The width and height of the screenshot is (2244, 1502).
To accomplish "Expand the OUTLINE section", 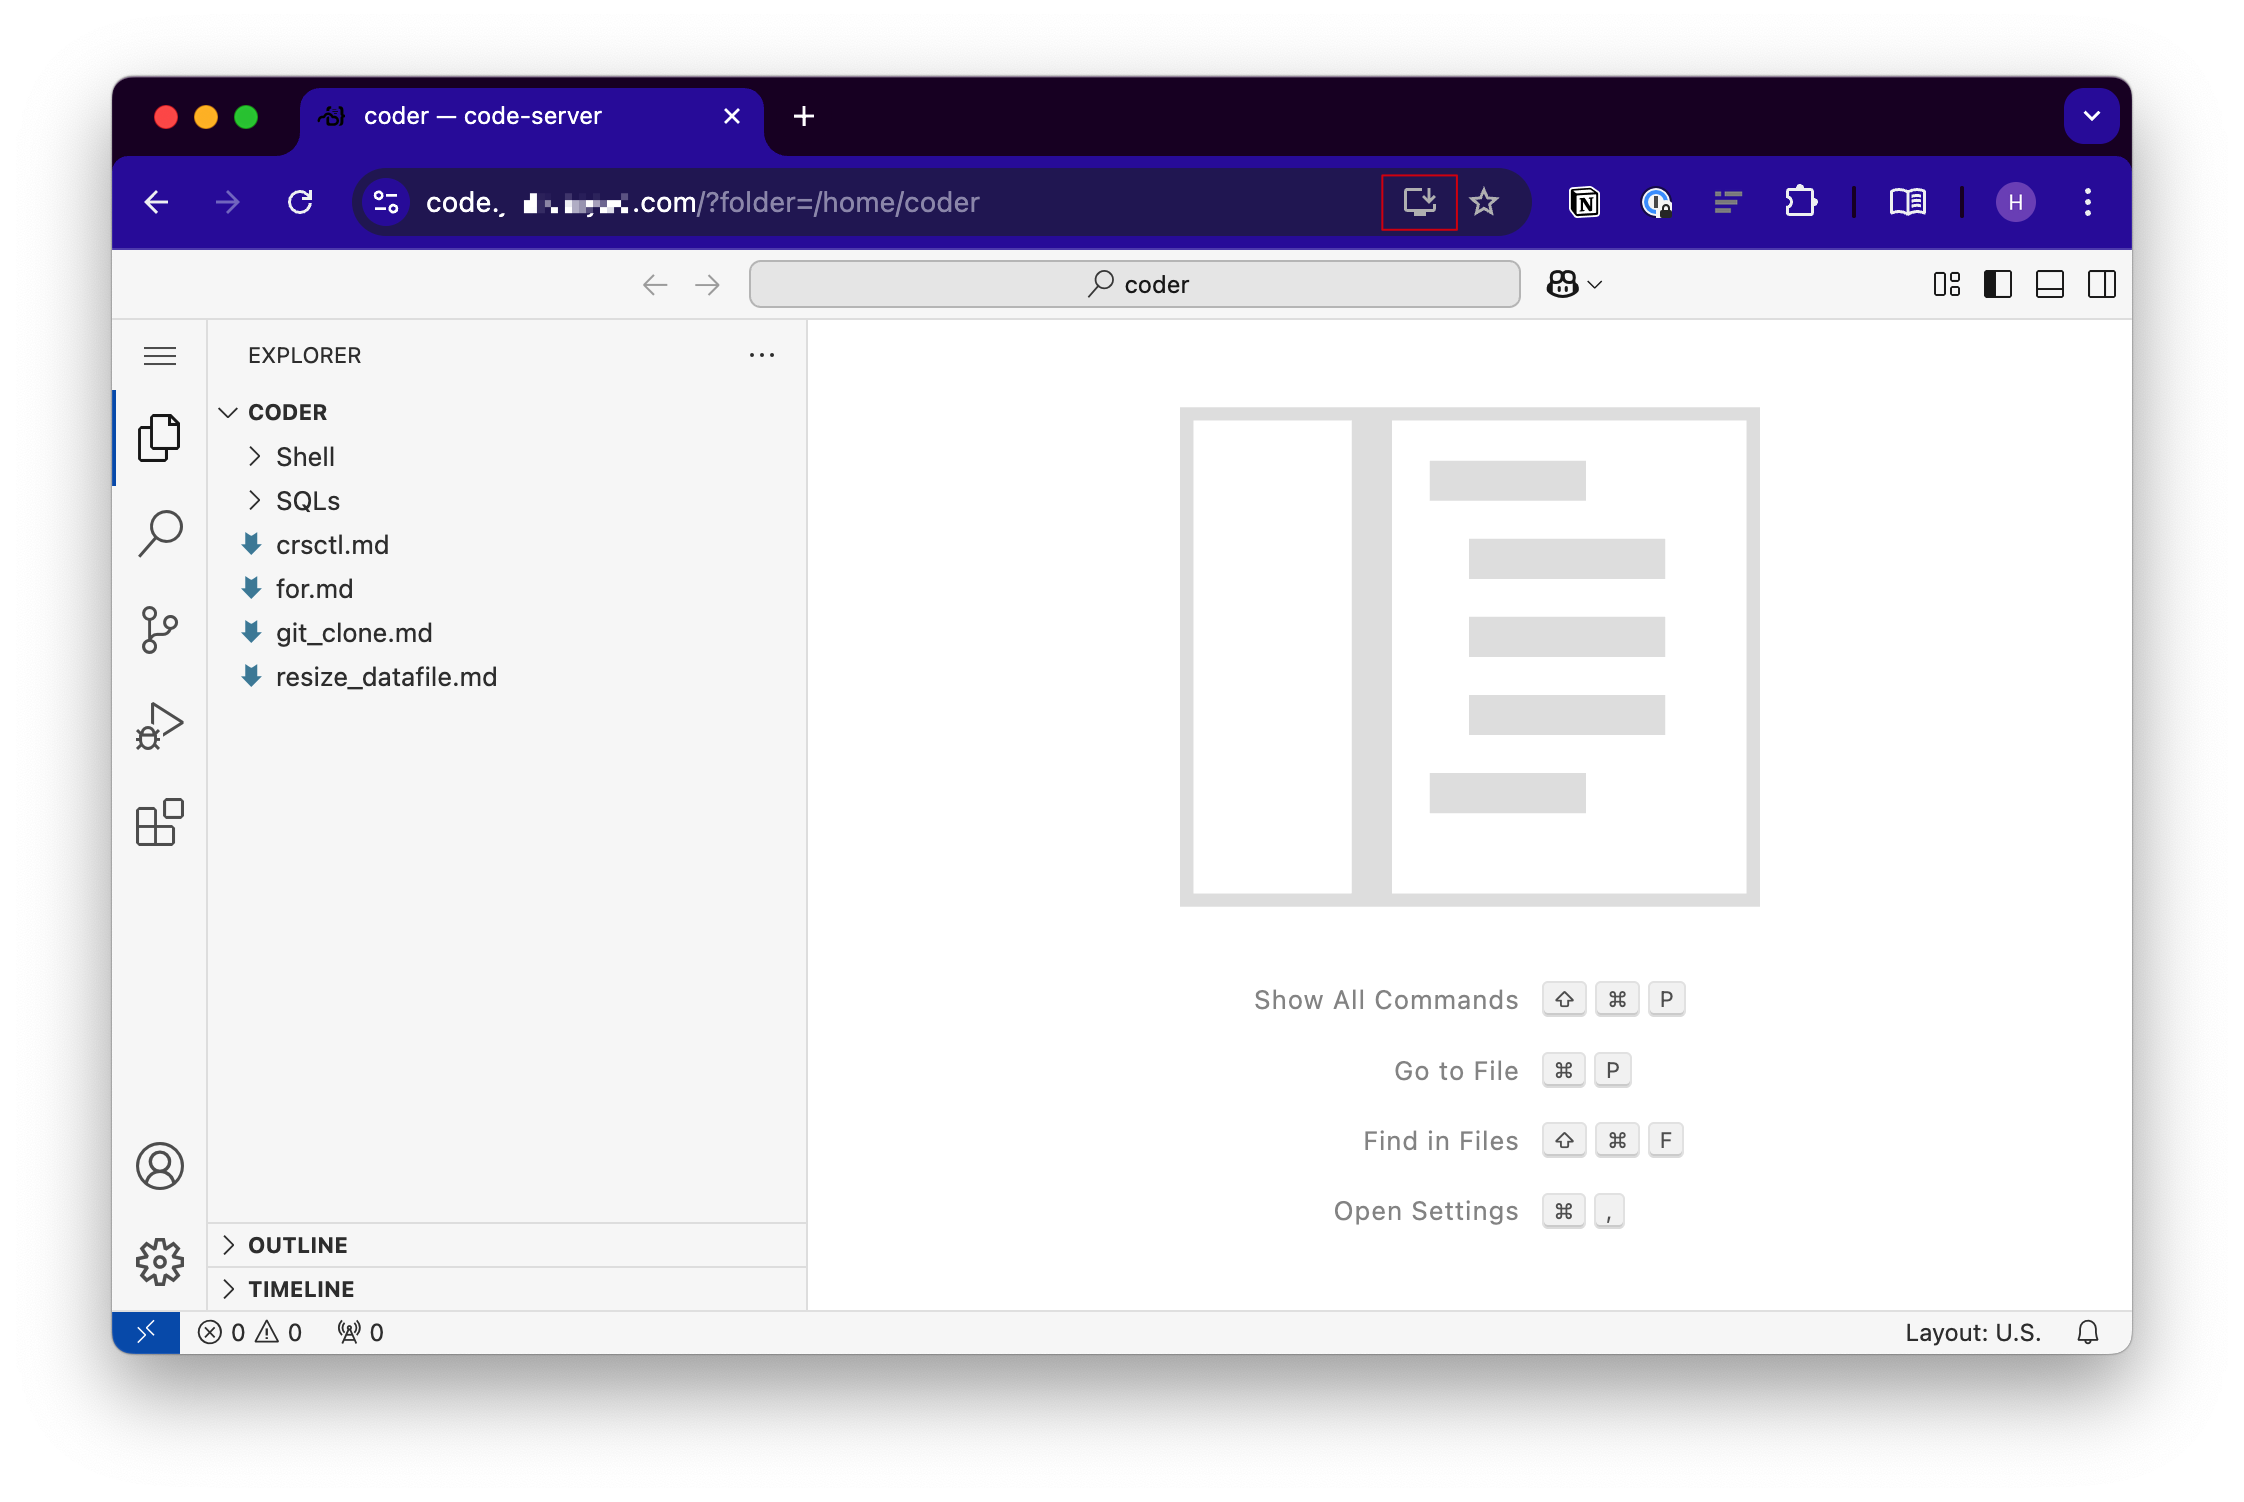I will click(298, 1245).
